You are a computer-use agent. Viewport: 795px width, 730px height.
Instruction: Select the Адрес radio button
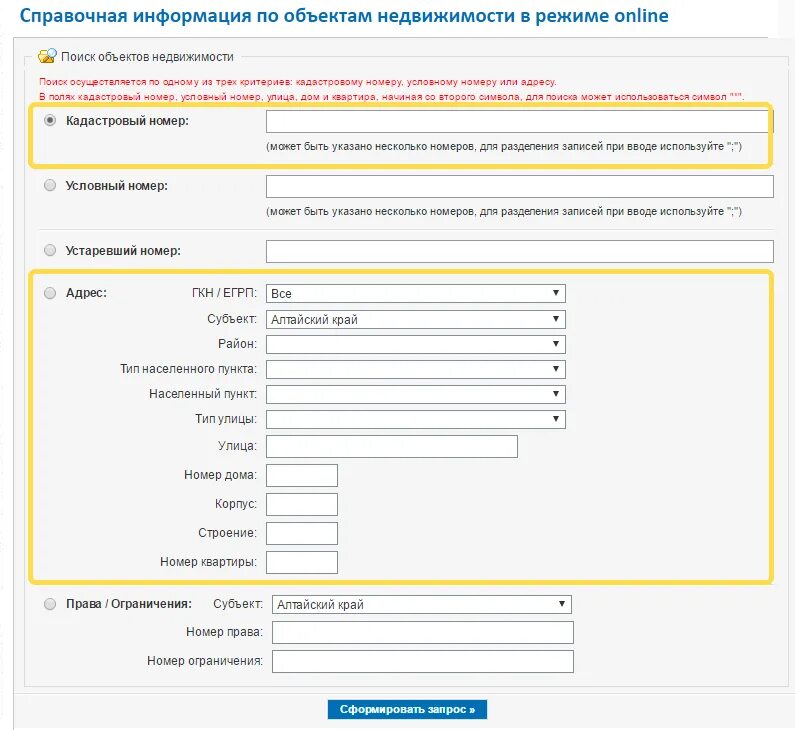(50, 293)
